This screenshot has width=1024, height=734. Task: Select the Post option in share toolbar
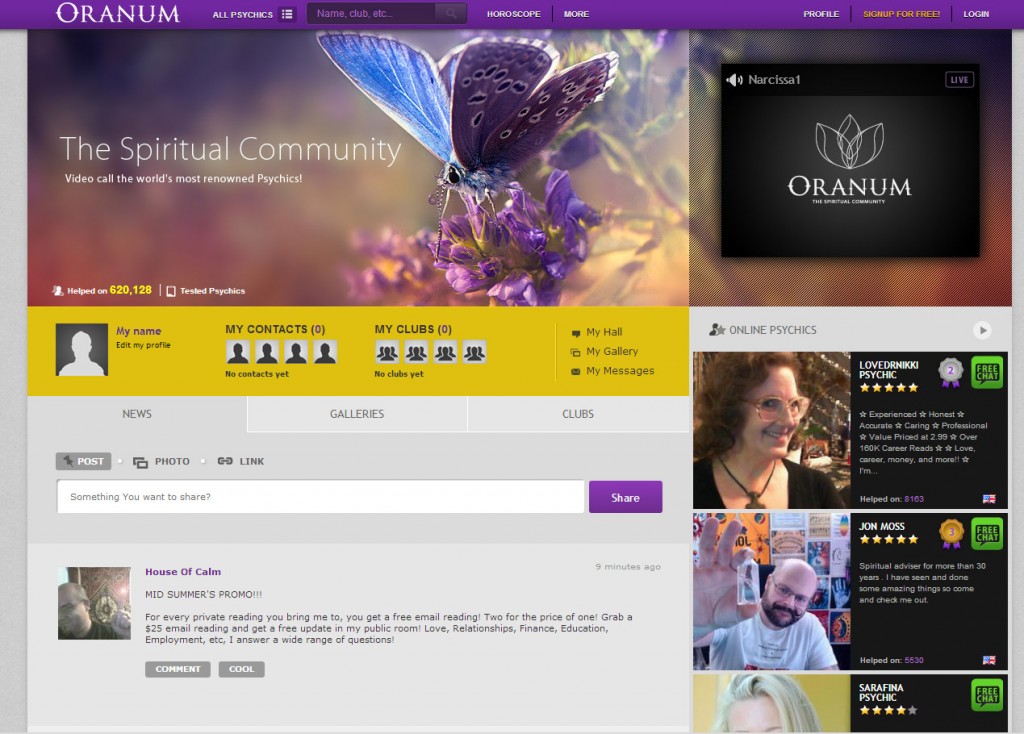click(84, 461)
